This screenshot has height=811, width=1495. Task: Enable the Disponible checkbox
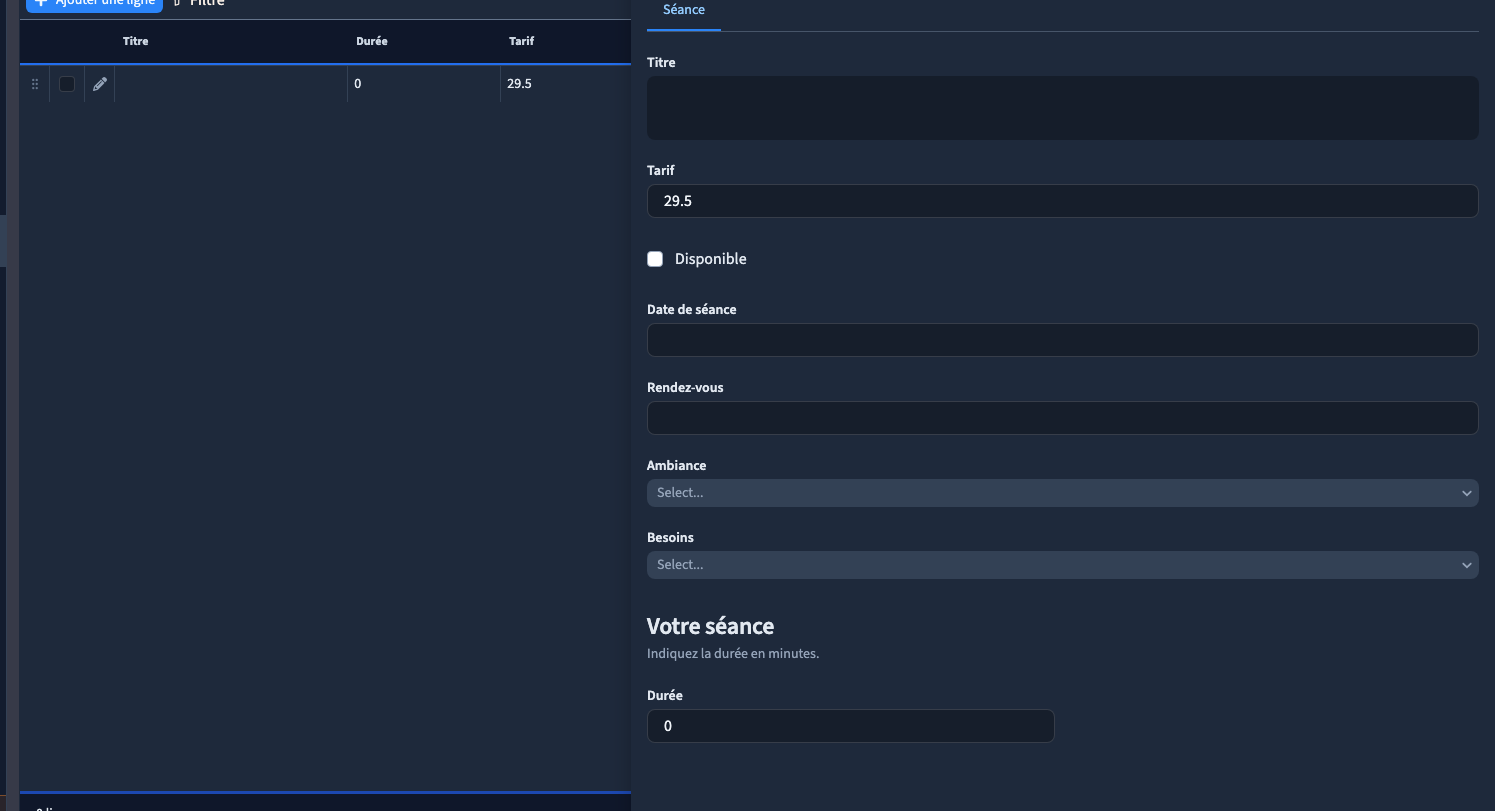[655, 259]
